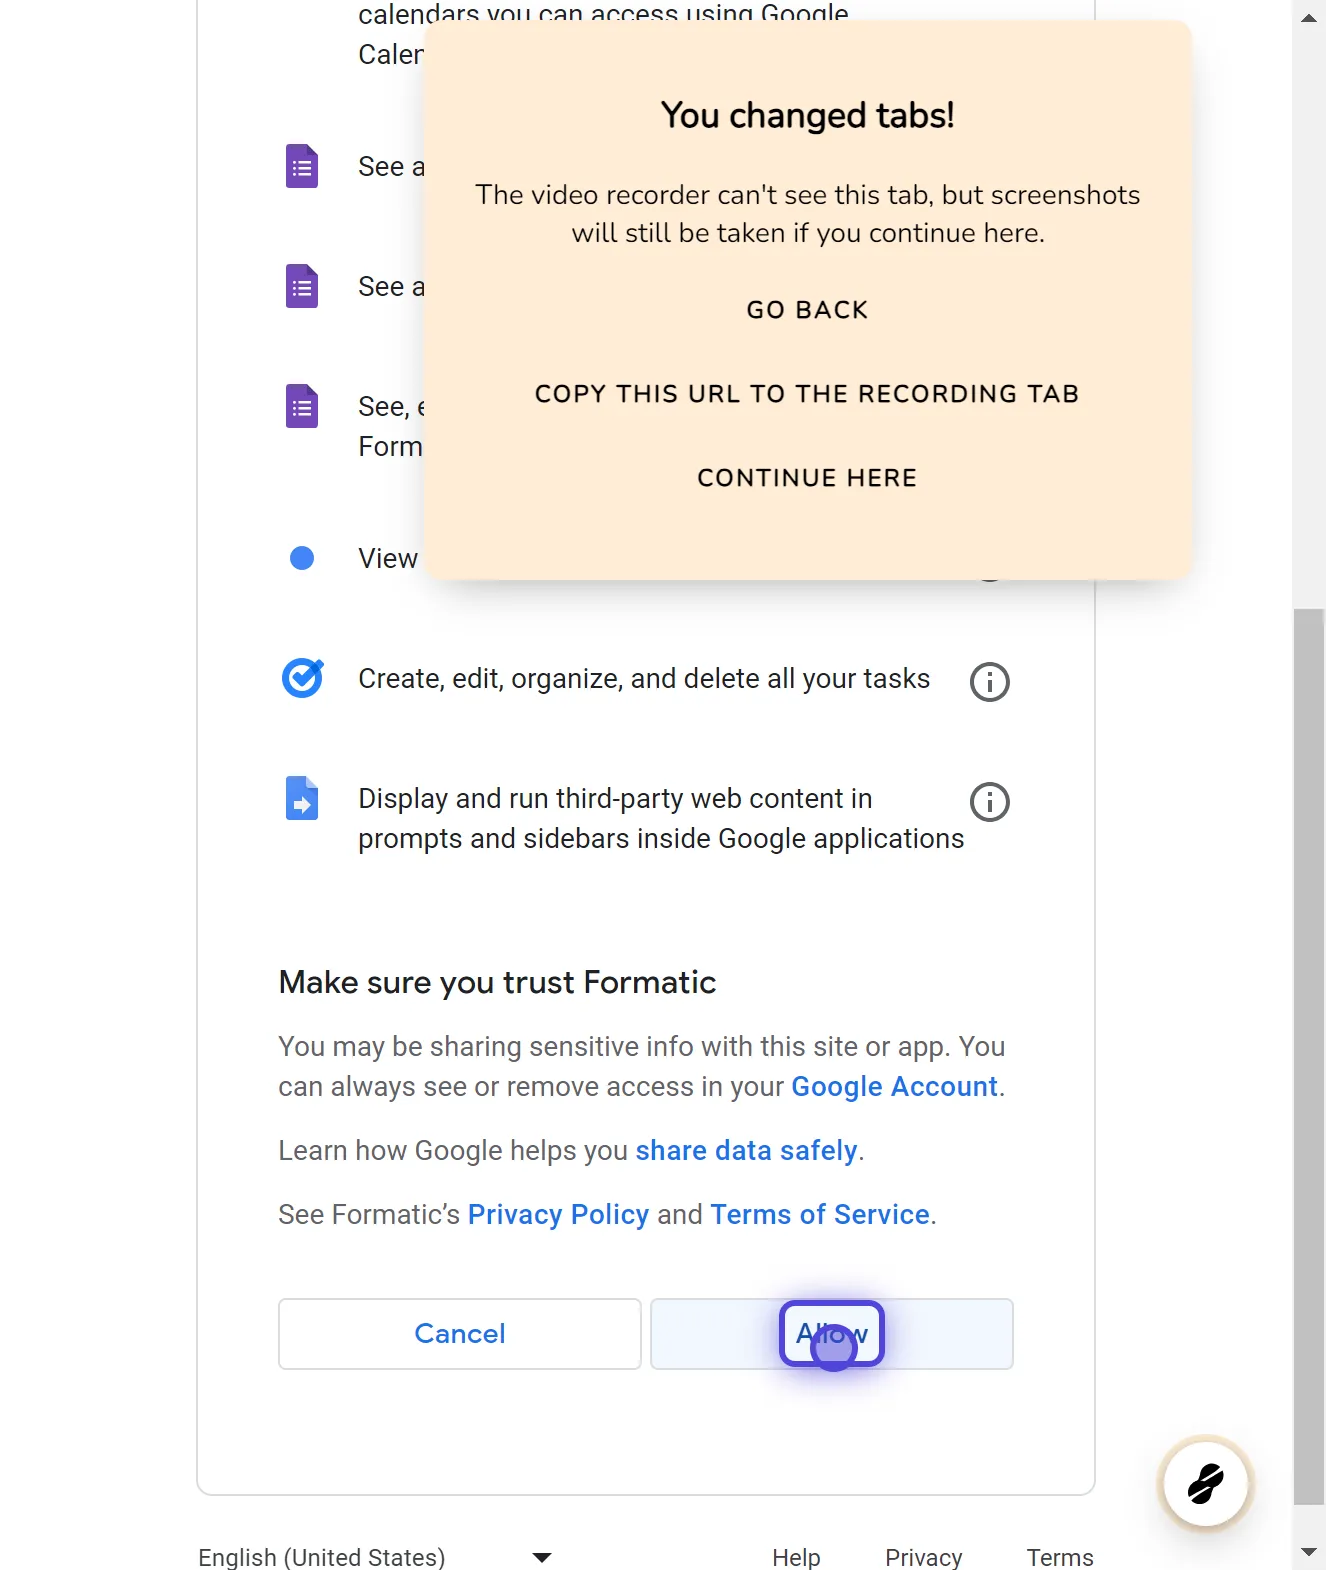Open your Google Account link
Viewport: 1326px width, 1570px height.
[x=893, y=1086]
